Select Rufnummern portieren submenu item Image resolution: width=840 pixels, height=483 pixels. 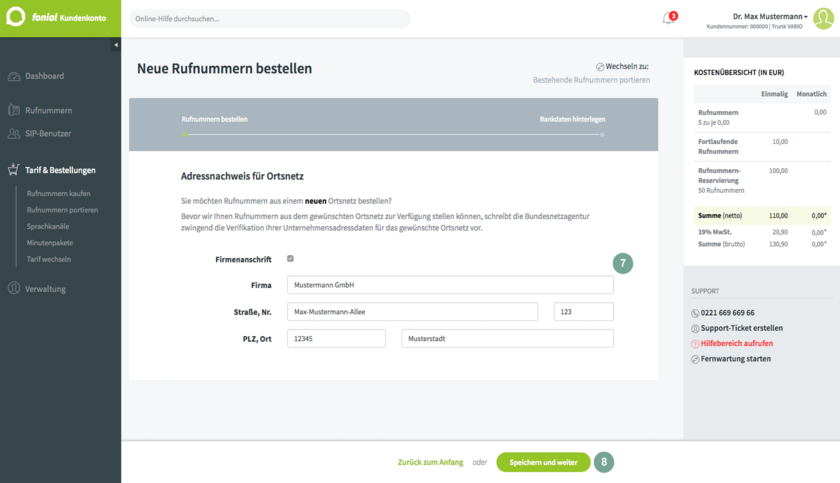pyautogui.click(x=62, y=210)
